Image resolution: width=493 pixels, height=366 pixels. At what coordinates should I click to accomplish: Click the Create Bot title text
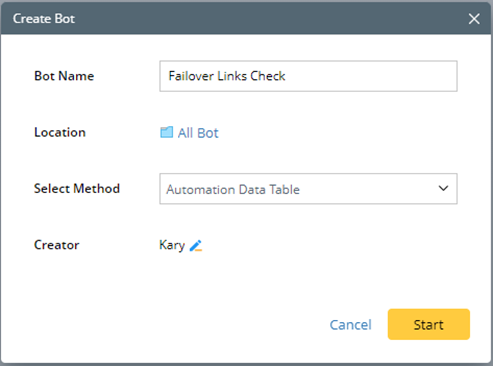pyautogui.click(x=44, y=19)
